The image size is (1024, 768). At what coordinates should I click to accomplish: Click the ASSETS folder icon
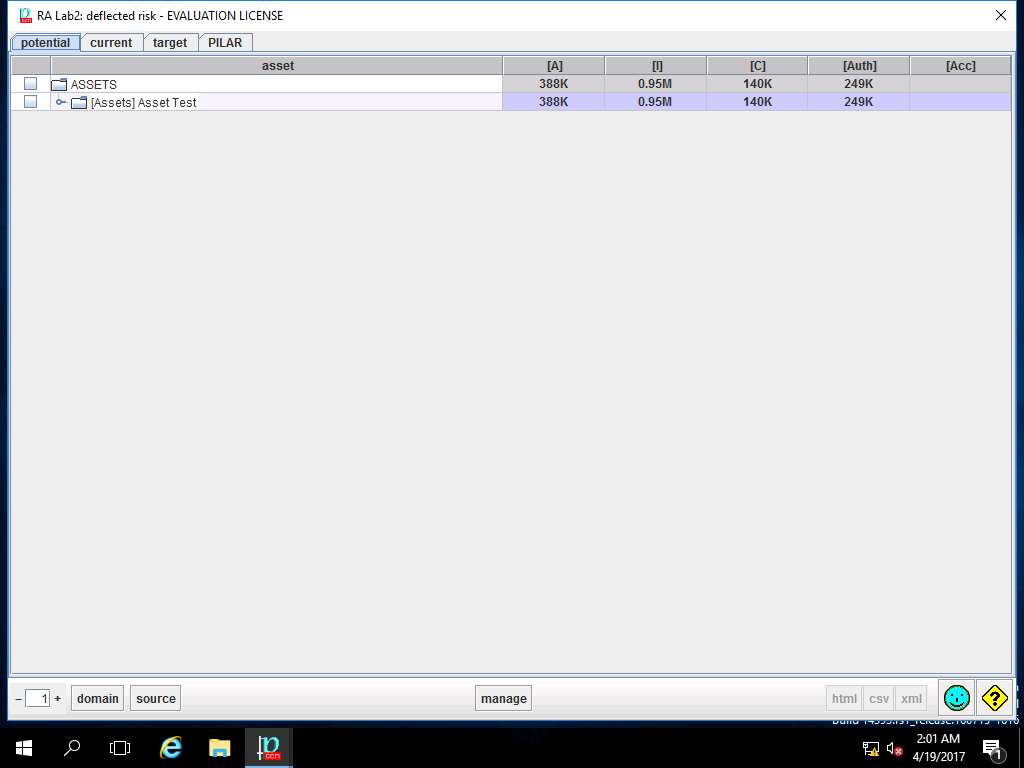pyautogui.click(x=59, y=84)
